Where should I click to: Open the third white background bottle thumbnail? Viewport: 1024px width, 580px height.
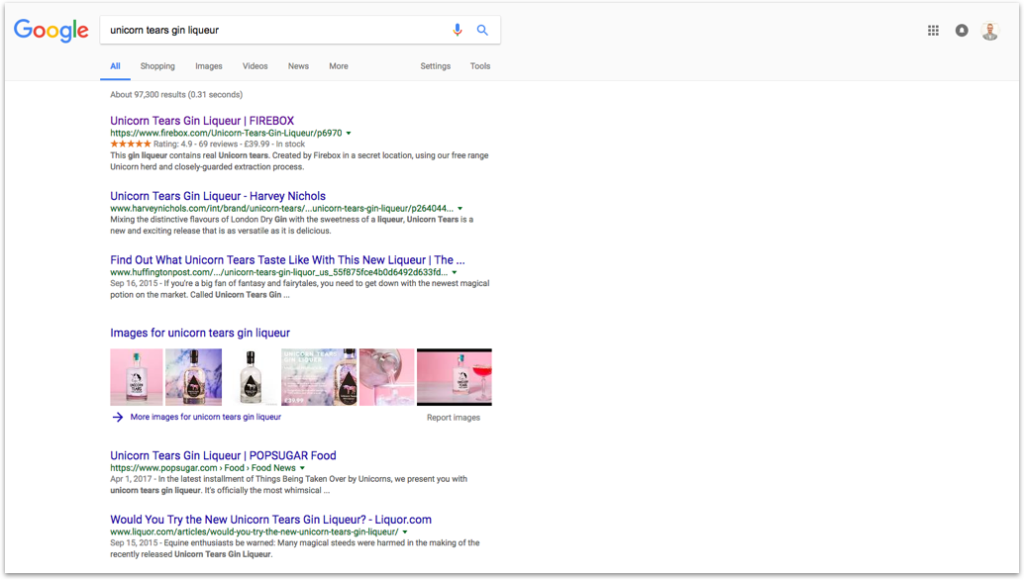click(251, 377)
